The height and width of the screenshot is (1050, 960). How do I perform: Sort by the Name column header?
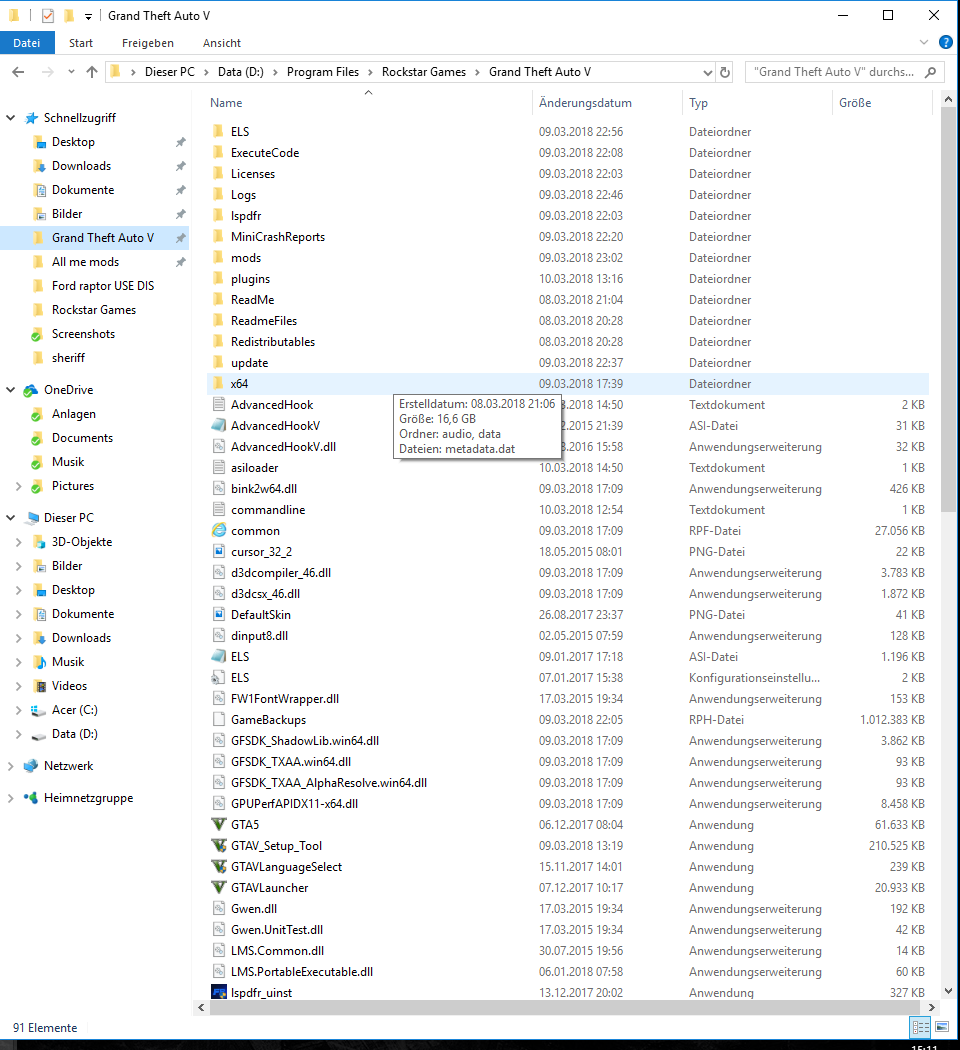click(368, 103)
